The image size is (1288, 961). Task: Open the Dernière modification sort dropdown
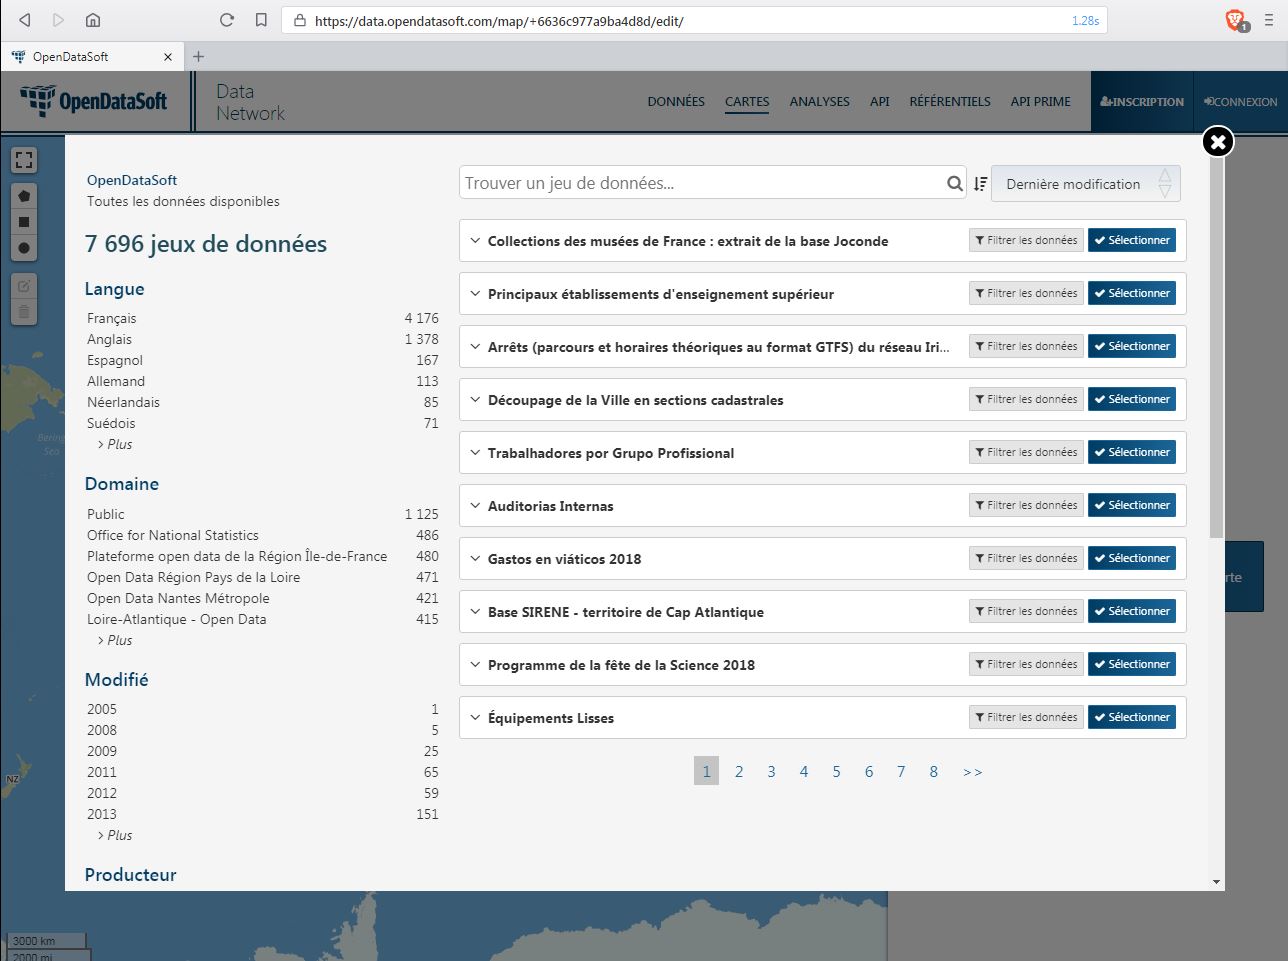(1085, 184)
